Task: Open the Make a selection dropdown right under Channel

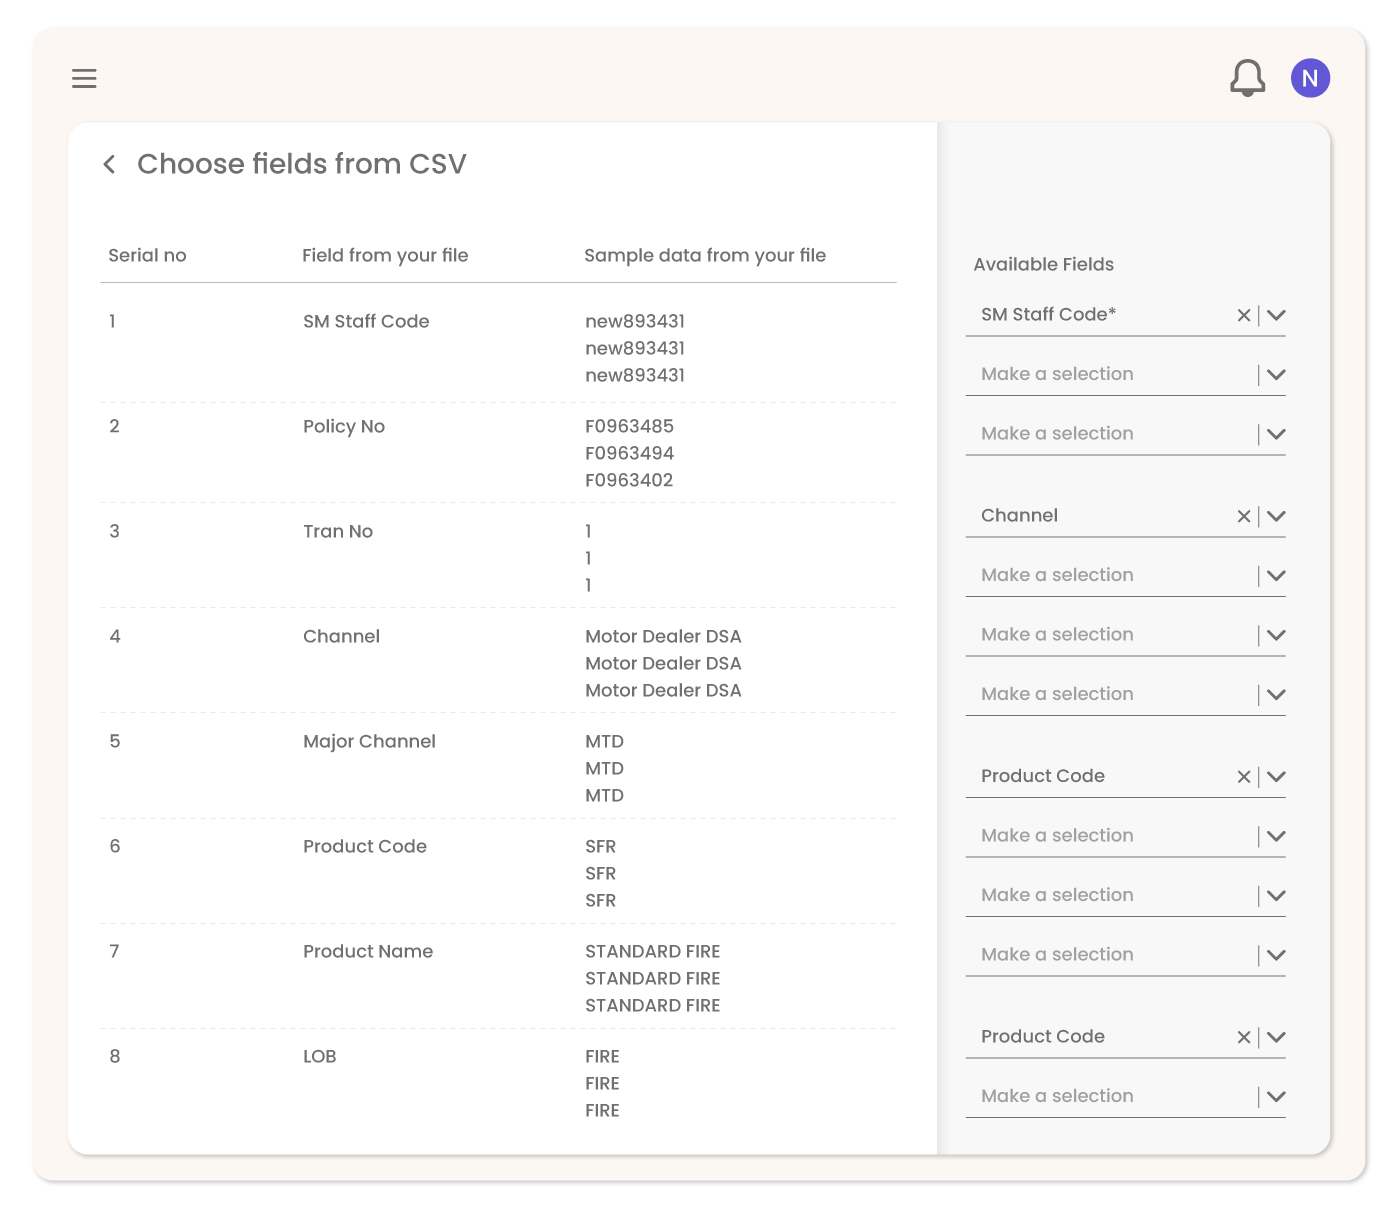Action: pos(1125,575)
